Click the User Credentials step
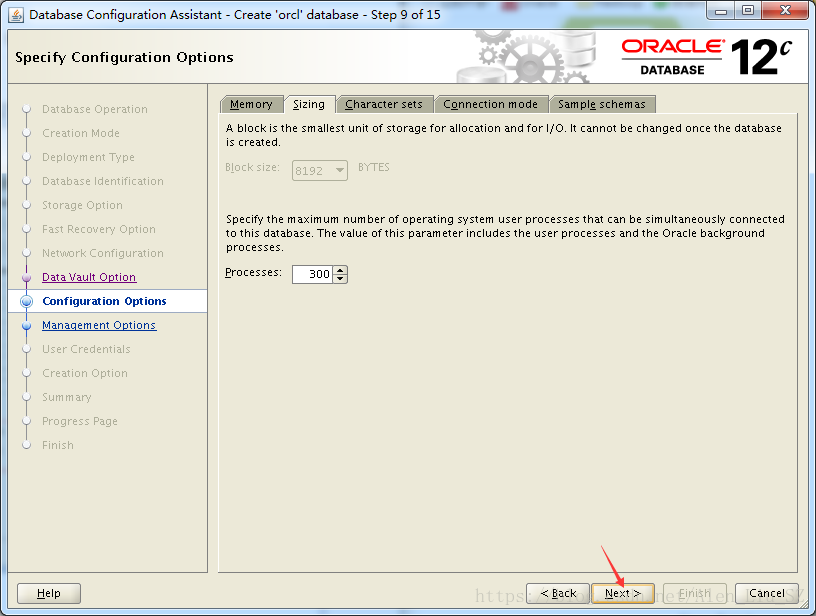 click(86, 349)
